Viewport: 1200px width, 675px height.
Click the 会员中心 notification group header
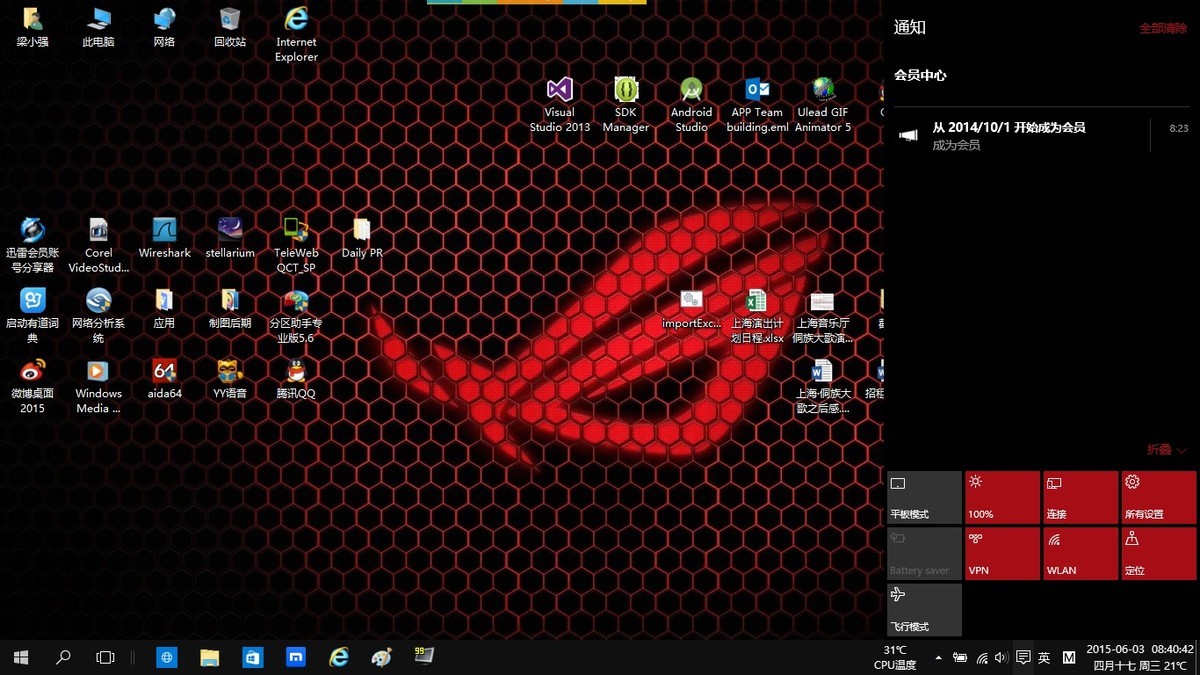pos(920,75)
